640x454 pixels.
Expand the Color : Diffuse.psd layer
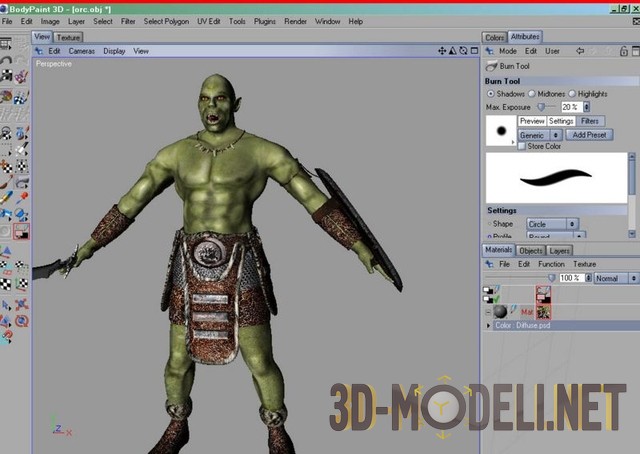[489, 325]
